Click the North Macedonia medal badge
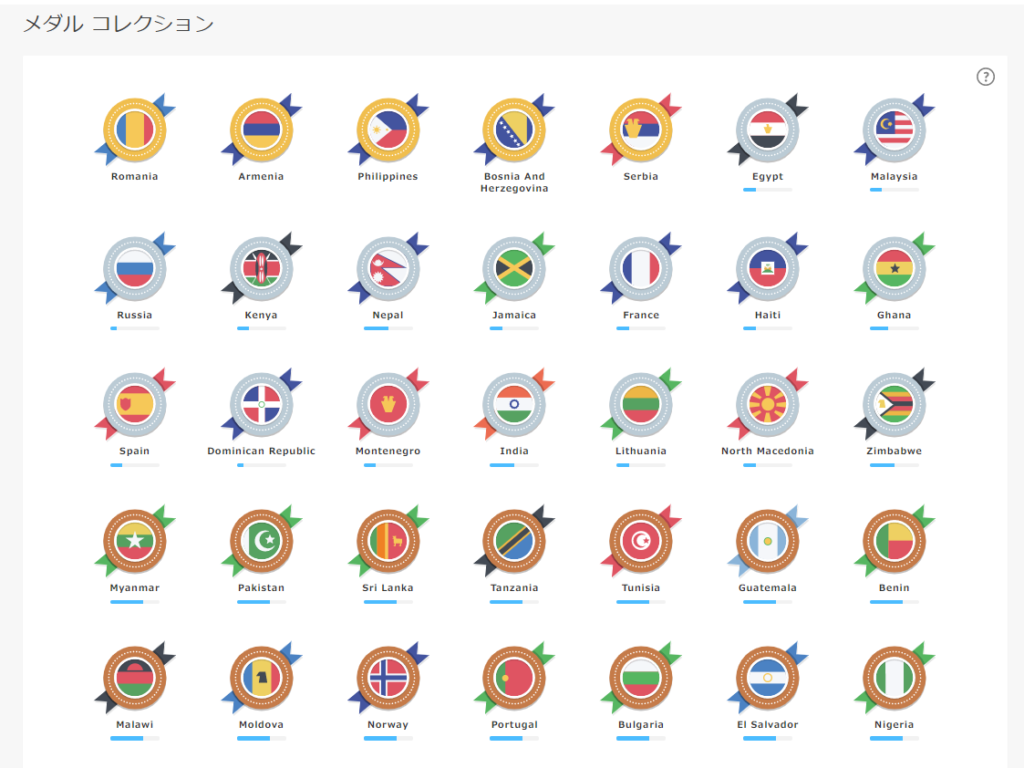The width and height of the screenshot is (1024, 768). [767, 404]
